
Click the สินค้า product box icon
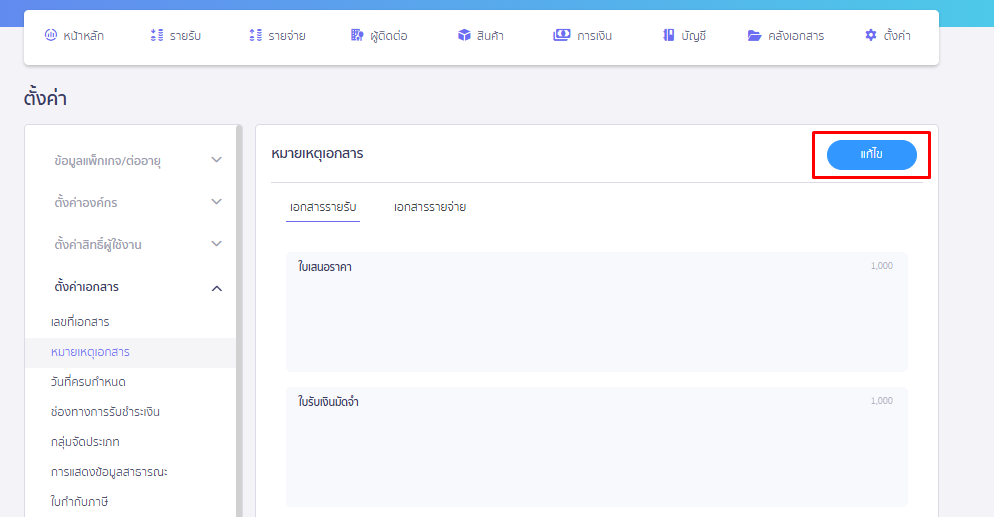[464, 35]
